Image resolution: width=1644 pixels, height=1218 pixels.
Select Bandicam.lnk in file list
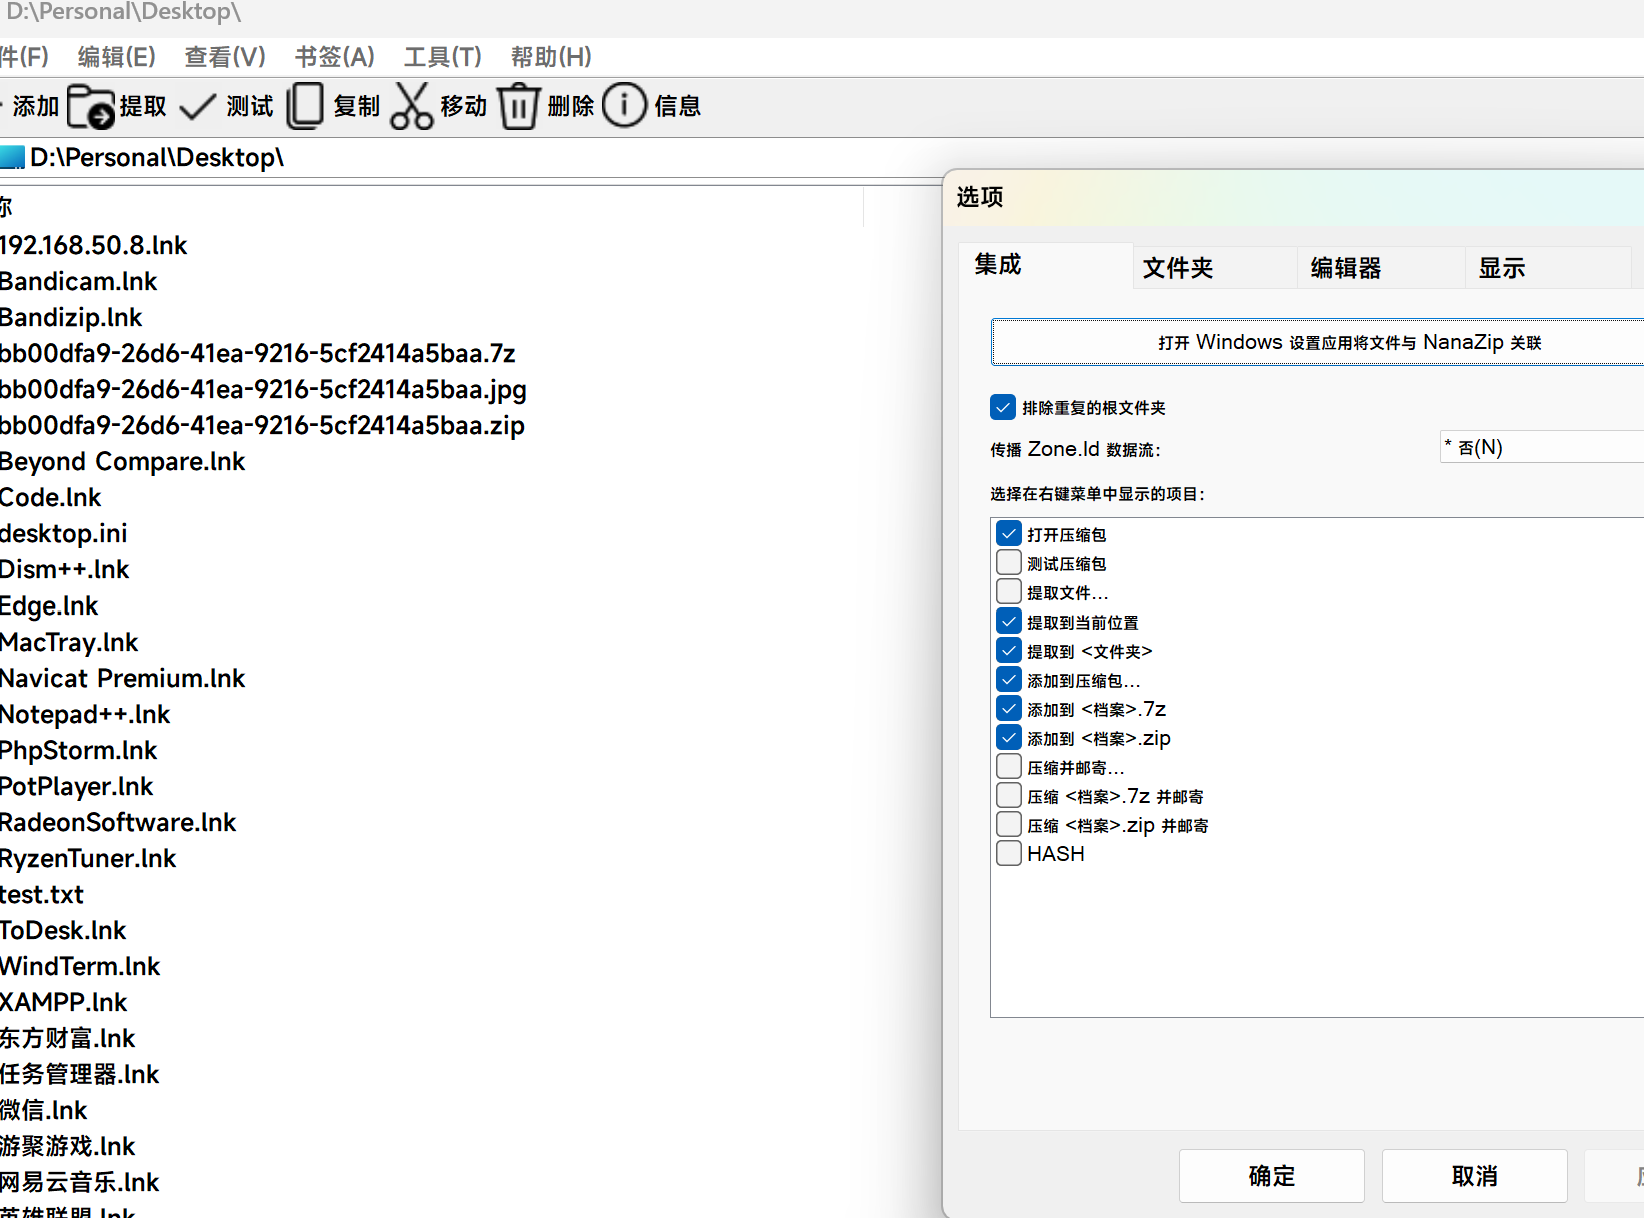pos(78,281)
